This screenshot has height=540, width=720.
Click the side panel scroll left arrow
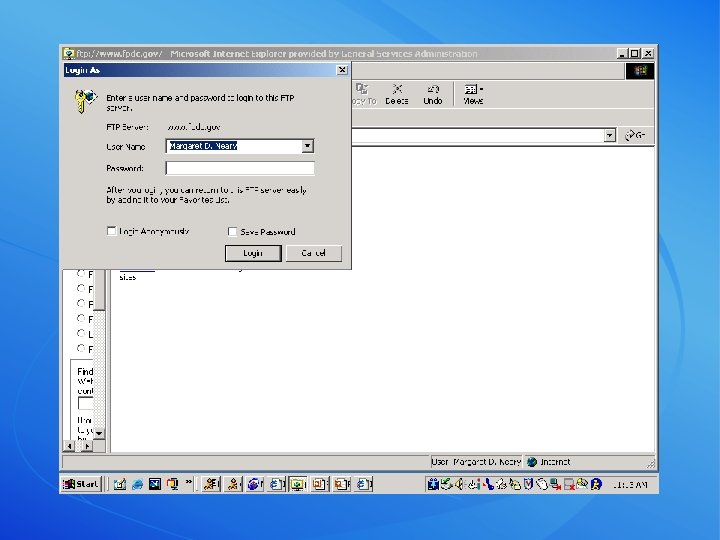point(69,445)
